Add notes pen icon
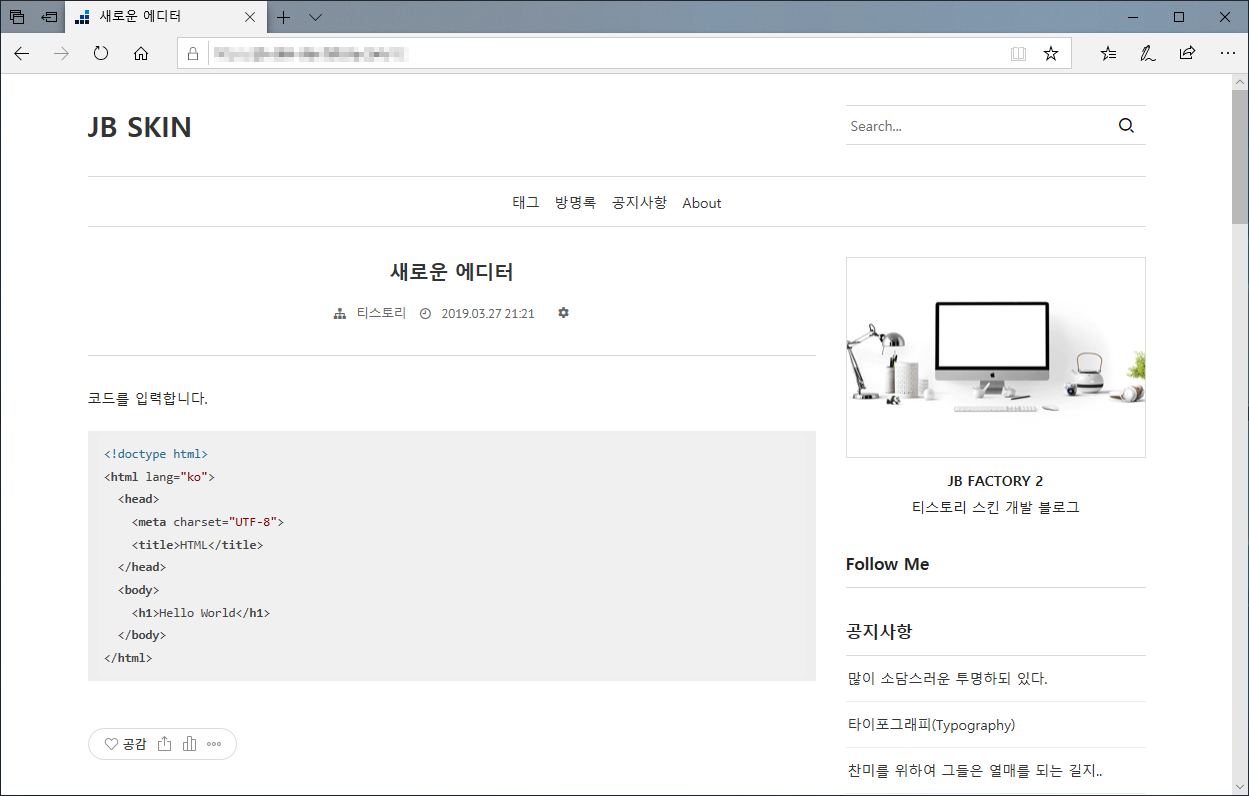The image size is (1249, 796). click(1148, 54)
